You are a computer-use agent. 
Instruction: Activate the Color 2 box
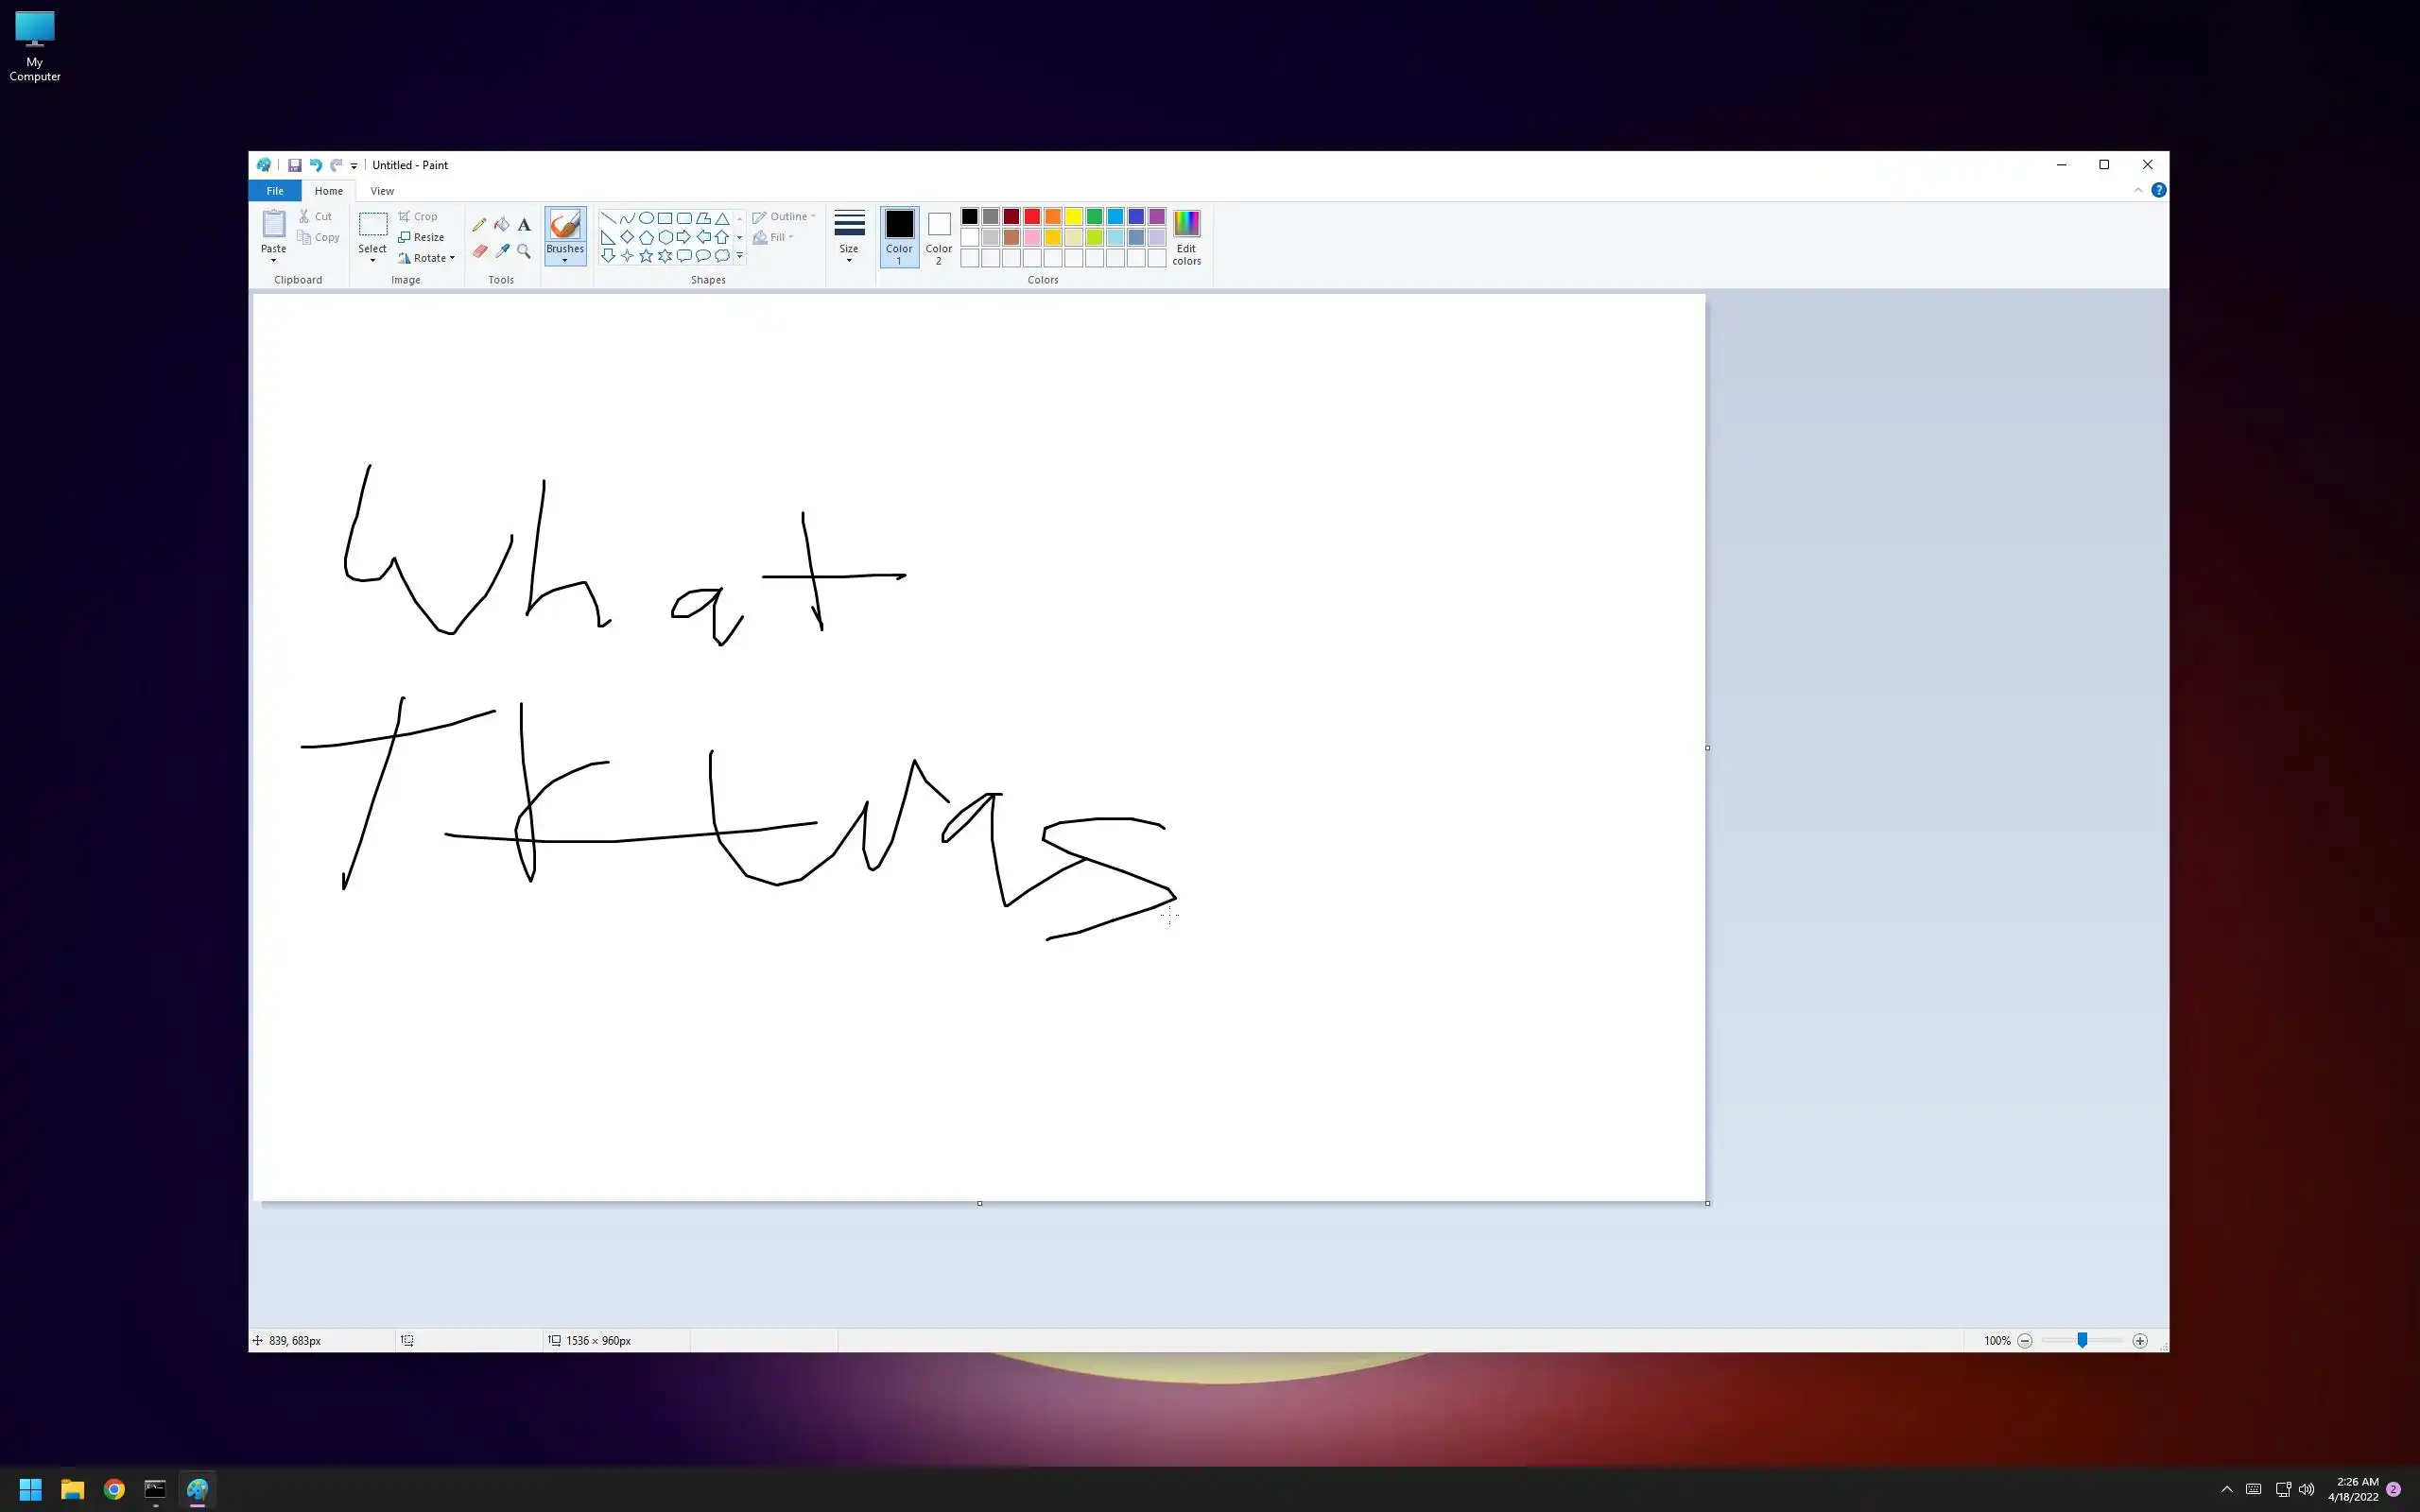point(938,236)
